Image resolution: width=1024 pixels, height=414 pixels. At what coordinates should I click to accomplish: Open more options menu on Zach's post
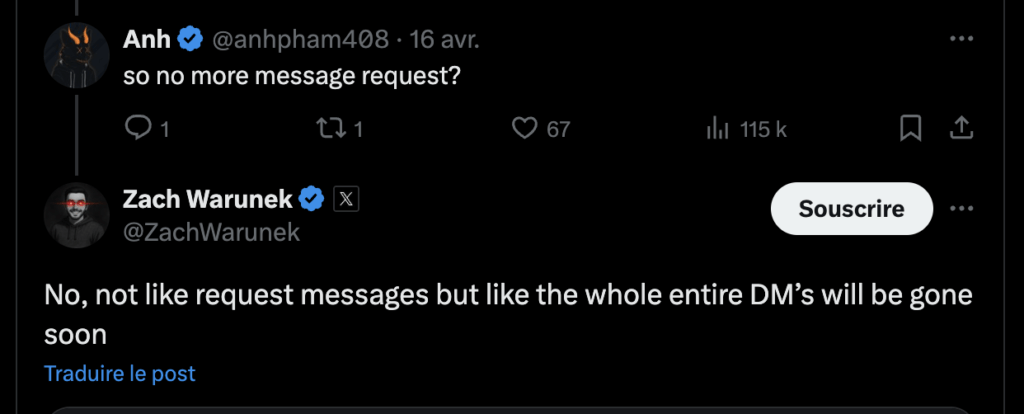click(x=961, y=208)
